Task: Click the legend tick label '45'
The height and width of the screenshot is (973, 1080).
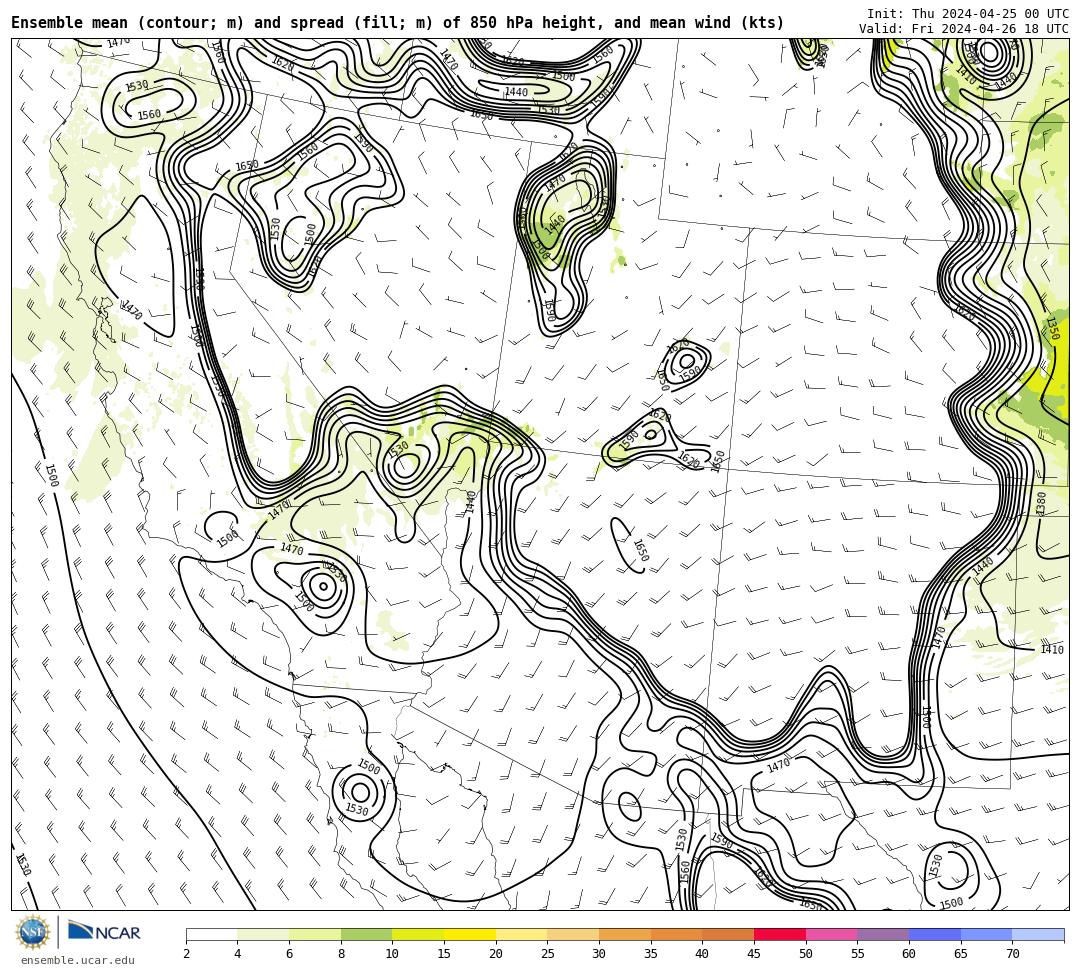Action: click(754, 954)
